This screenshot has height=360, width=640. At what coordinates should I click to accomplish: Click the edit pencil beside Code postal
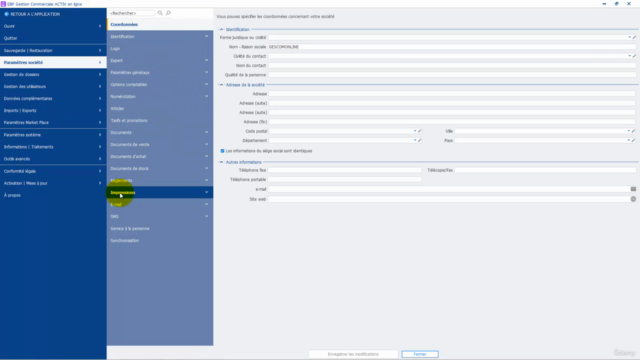[420, 131]
